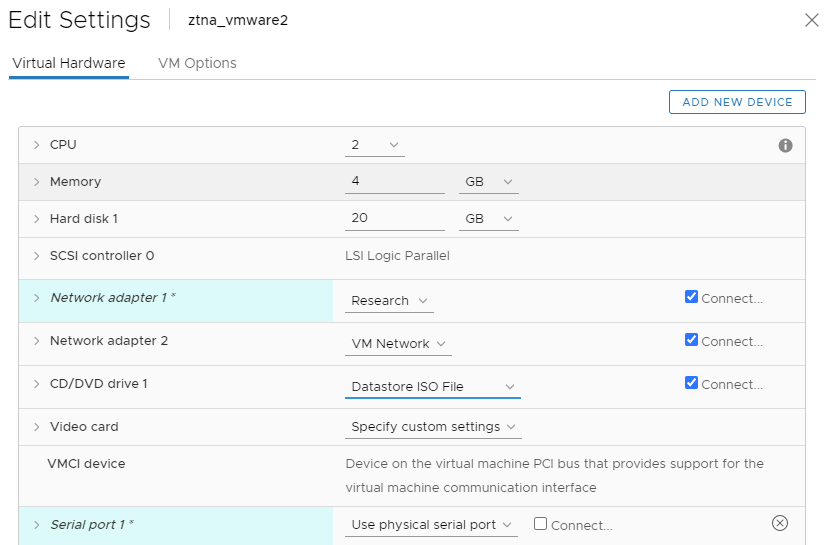The width and height of the screenshot is (830, 545).
Task: Toggle Connect checkbox for CD/DVD drive 1
Action: point(691,383)
